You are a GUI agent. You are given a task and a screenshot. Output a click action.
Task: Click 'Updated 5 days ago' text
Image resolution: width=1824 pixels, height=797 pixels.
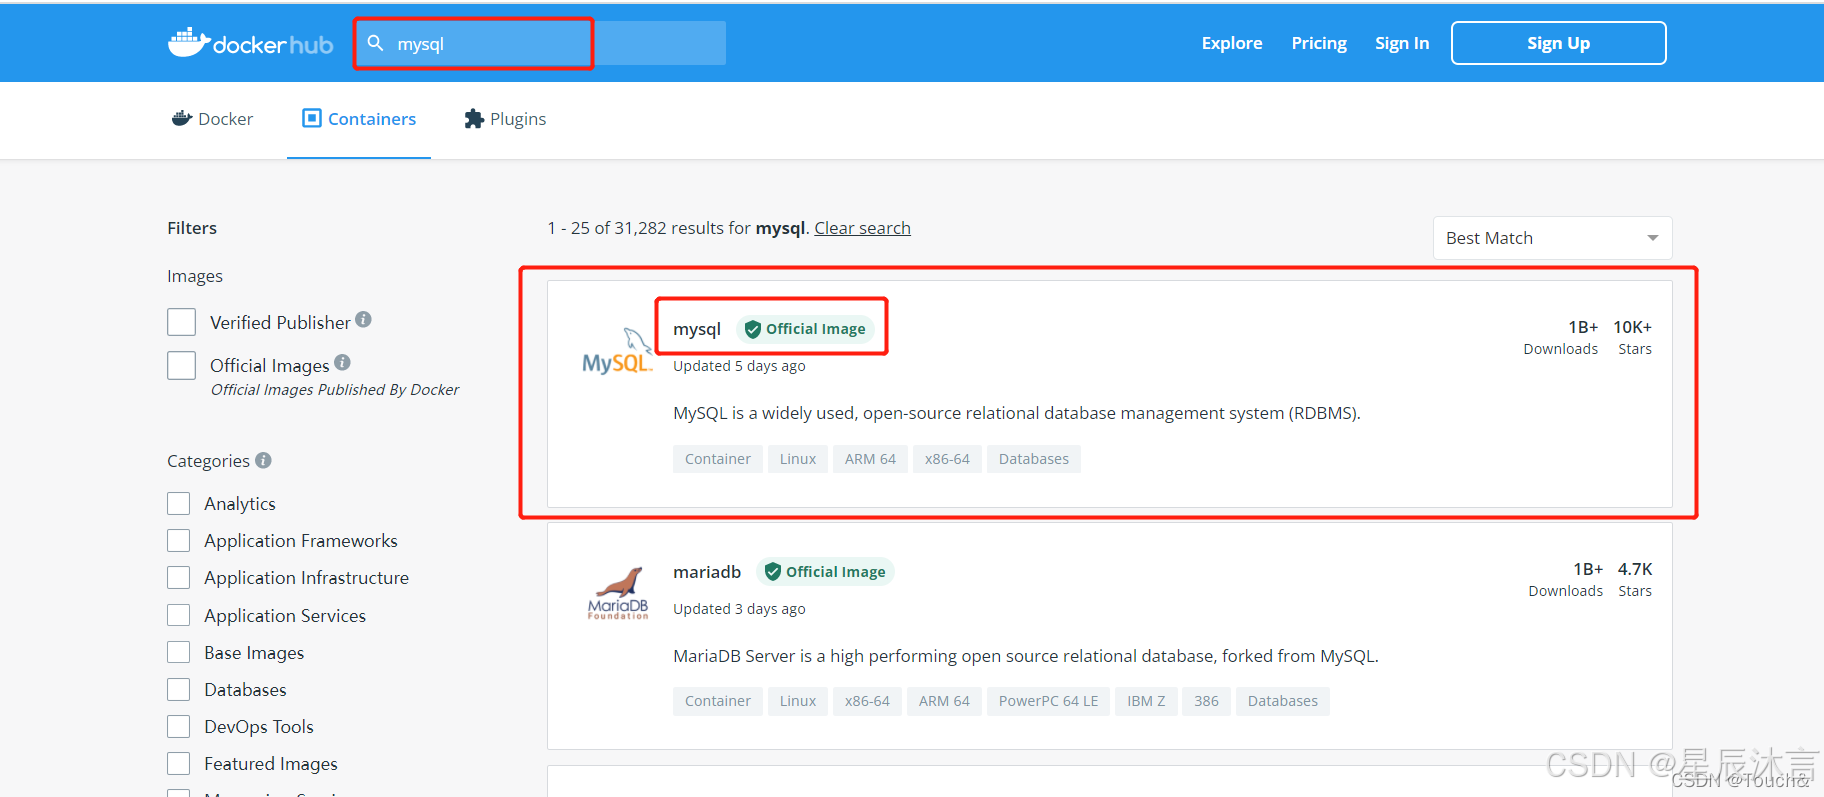coord(739,366)
